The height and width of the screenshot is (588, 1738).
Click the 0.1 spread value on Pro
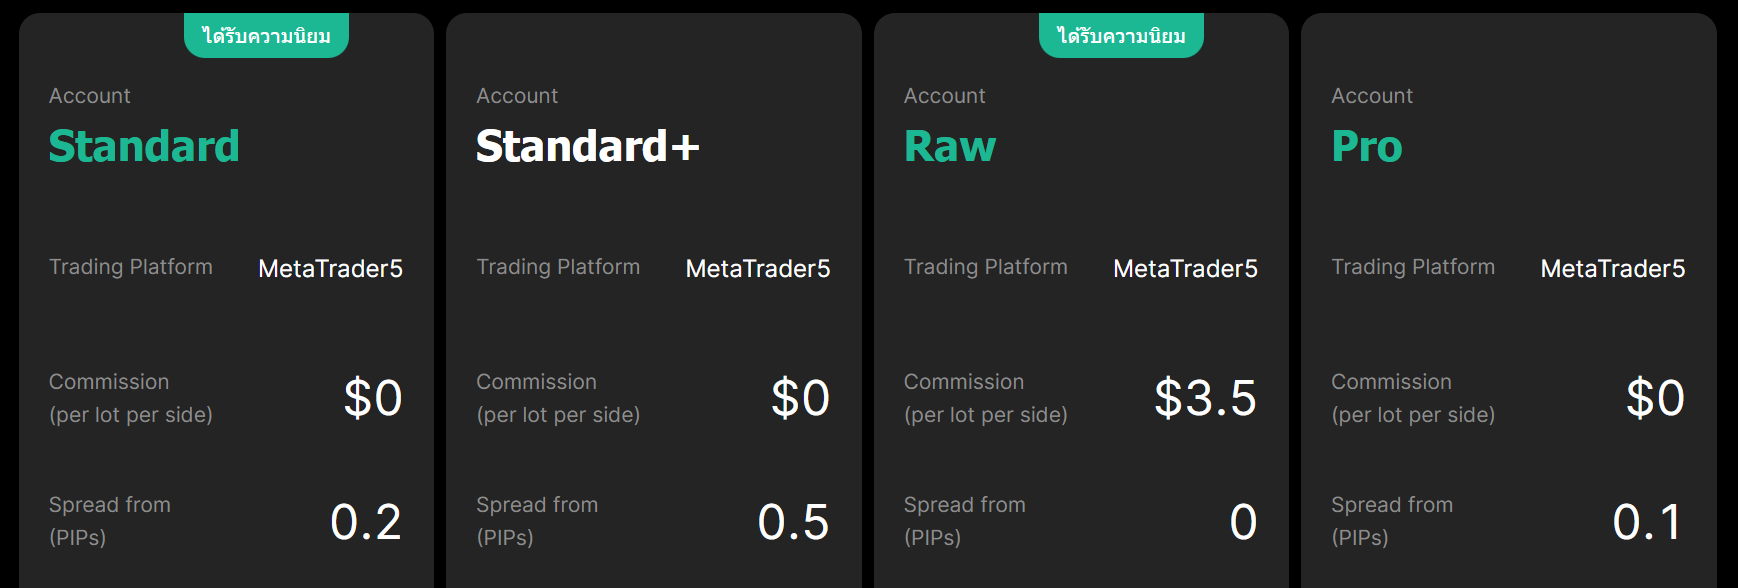point(1648,522)
